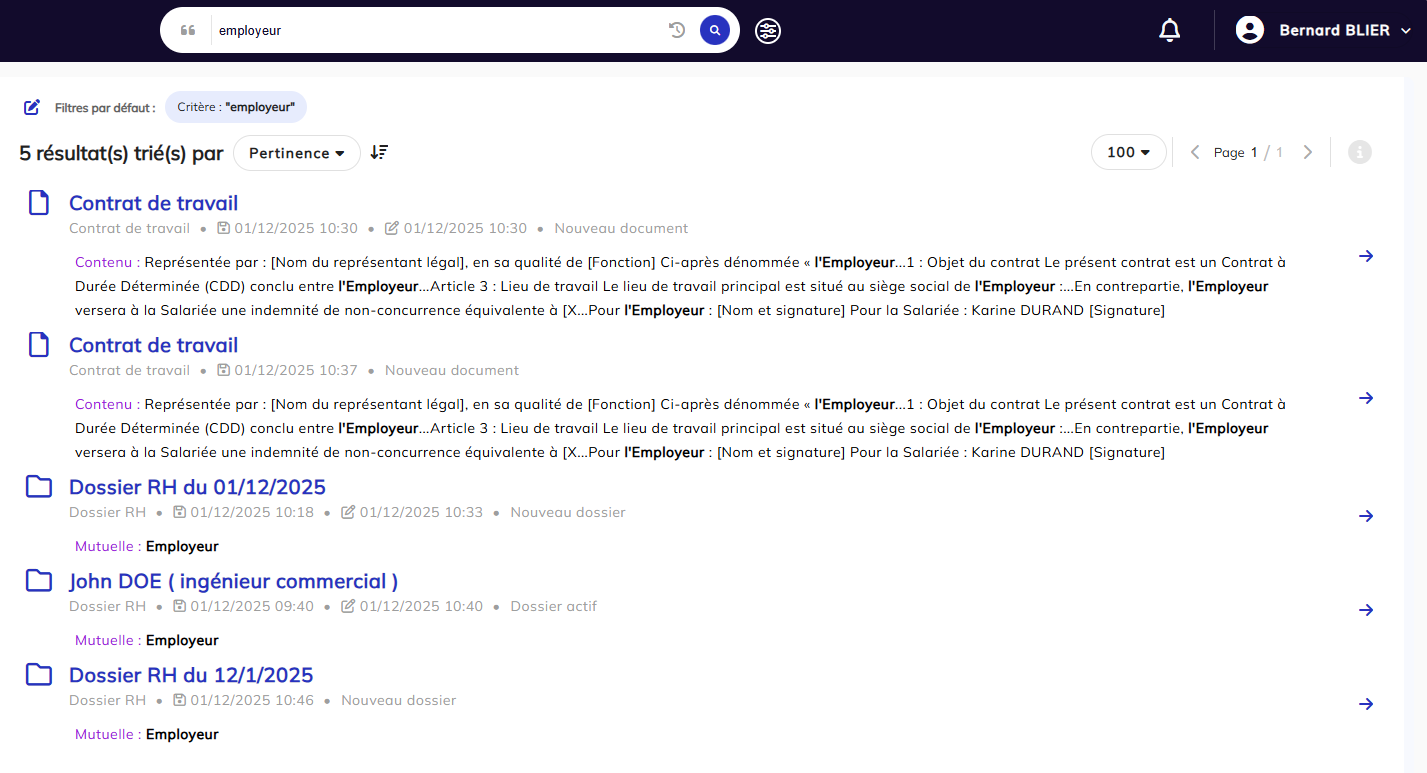Image resolution: width=1427 pixels, height=773 pixels.
Task: Expand the Pertinence sort dropdown
Action: pos(296,153)
